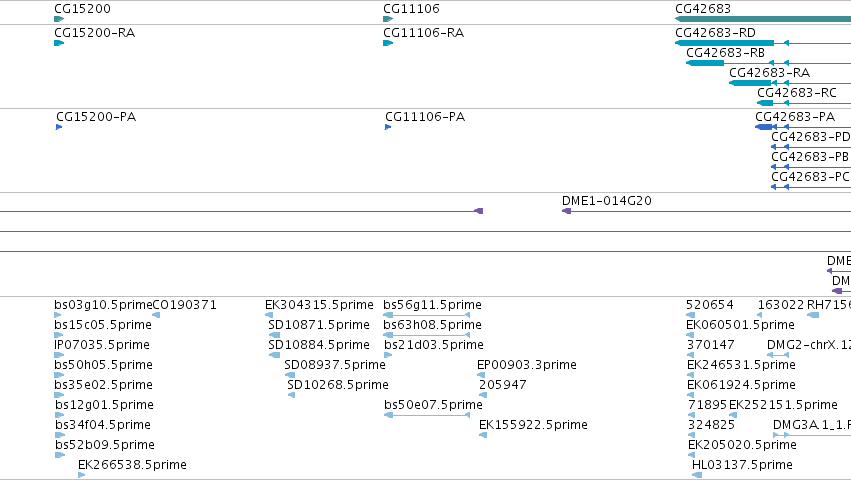Image resolution: width=851 pixels, height=480 pixels.
Task: Select the CG11106 gene arrow glyph
Action: [x=388, y=19]
